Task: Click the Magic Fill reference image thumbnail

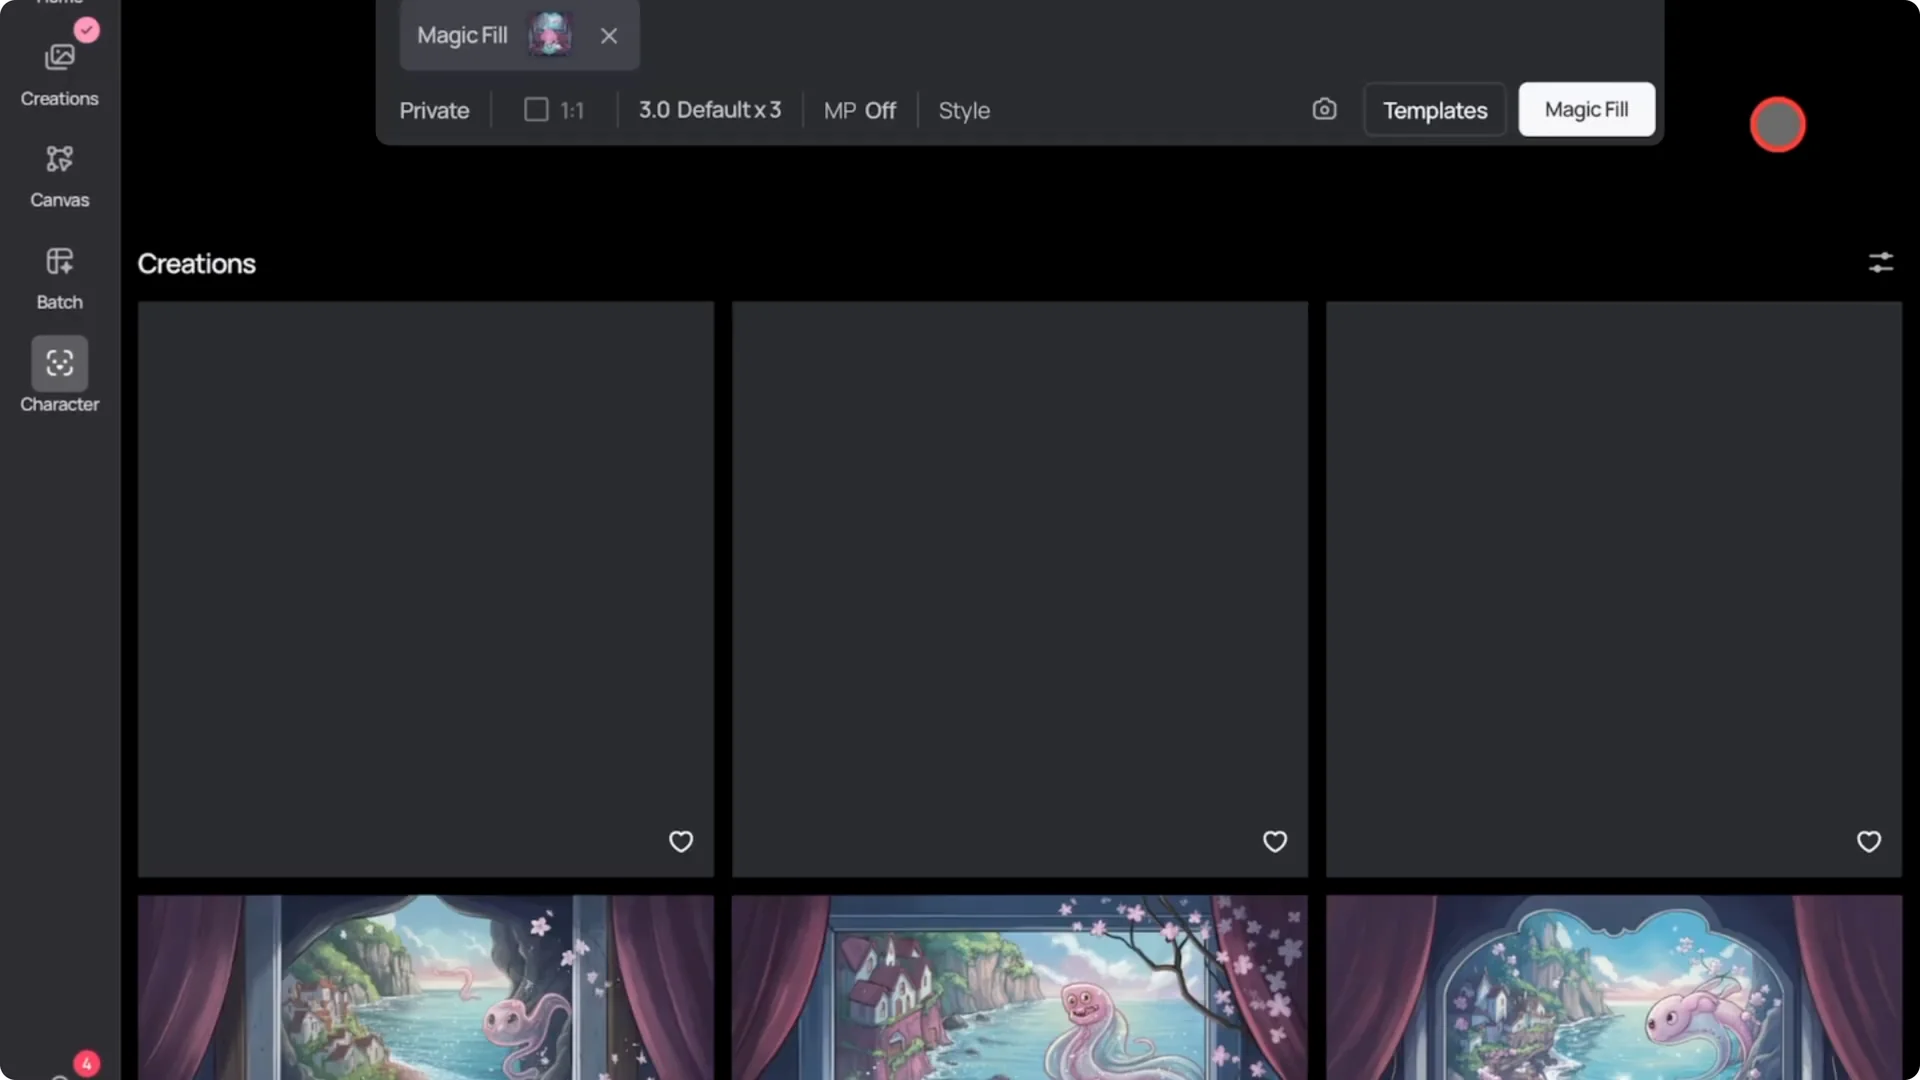Action: coord(548,35)
